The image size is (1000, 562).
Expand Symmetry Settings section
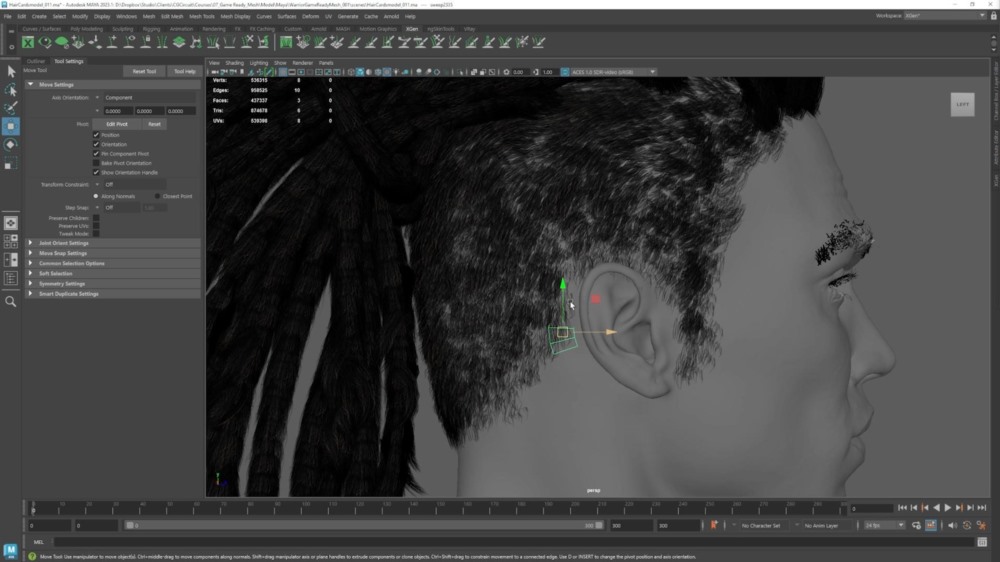coord(112,284)
